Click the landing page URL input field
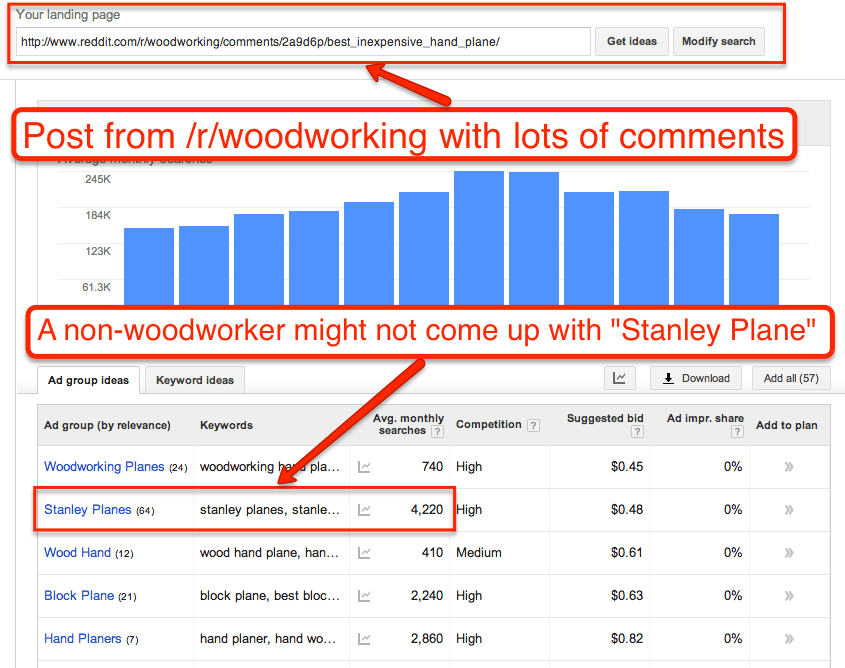 point(300,41)
